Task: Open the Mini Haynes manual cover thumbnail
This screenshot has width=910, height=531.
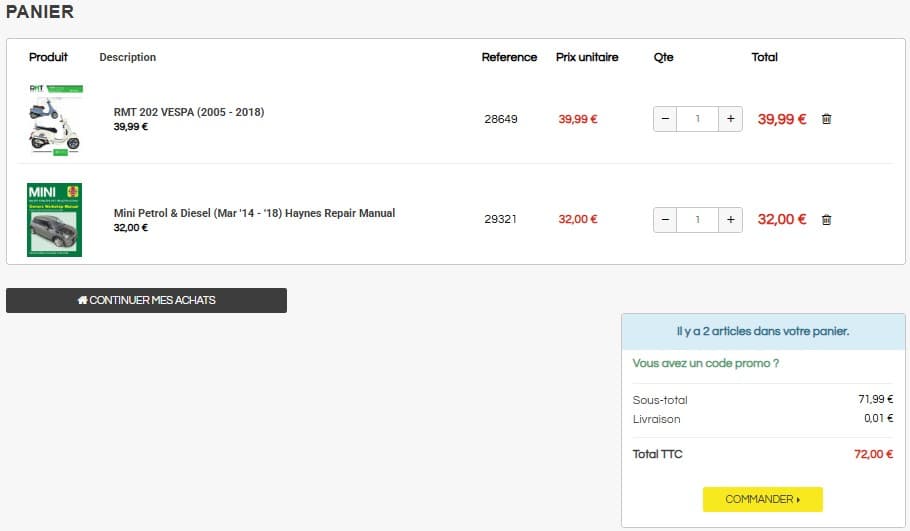Action: coord(55,219)
